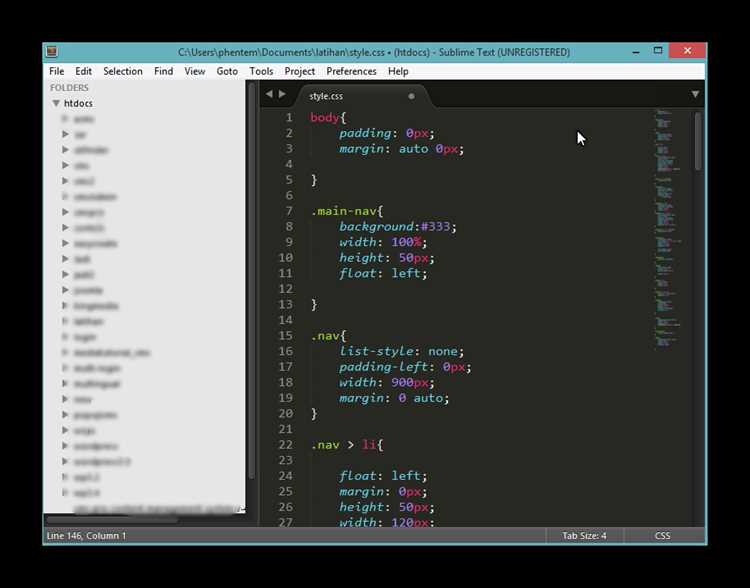
Task: Open the Find menu
Action: [x=164, y=71]
